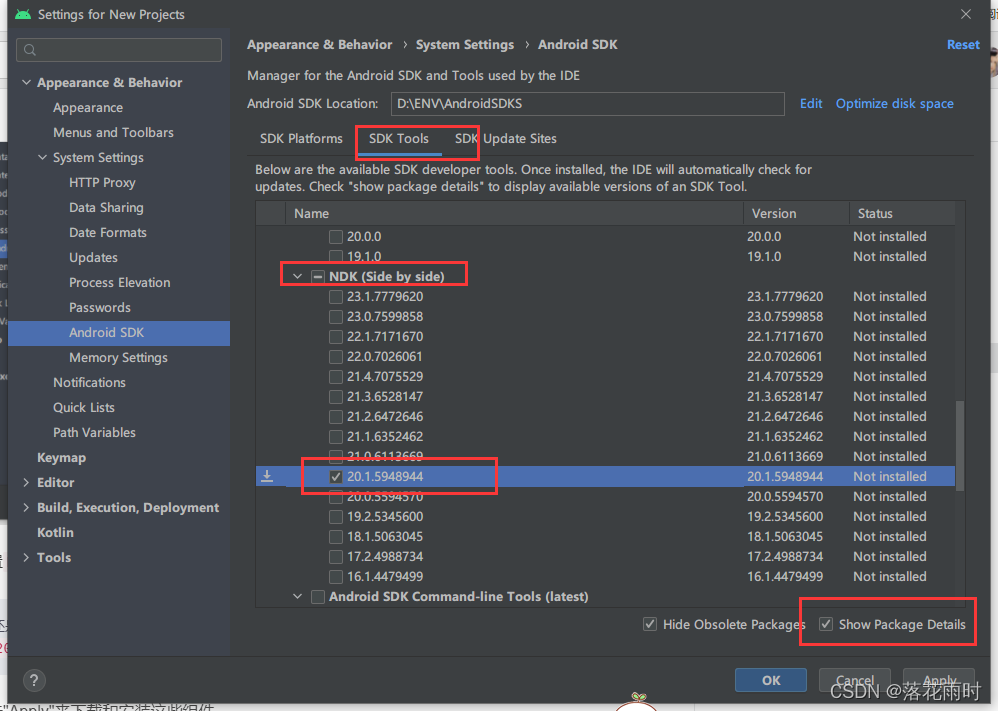Toggle Hide Obsolete Packages checkbox
The width and height of the screenshot is (998, 711).
(650, 624)
